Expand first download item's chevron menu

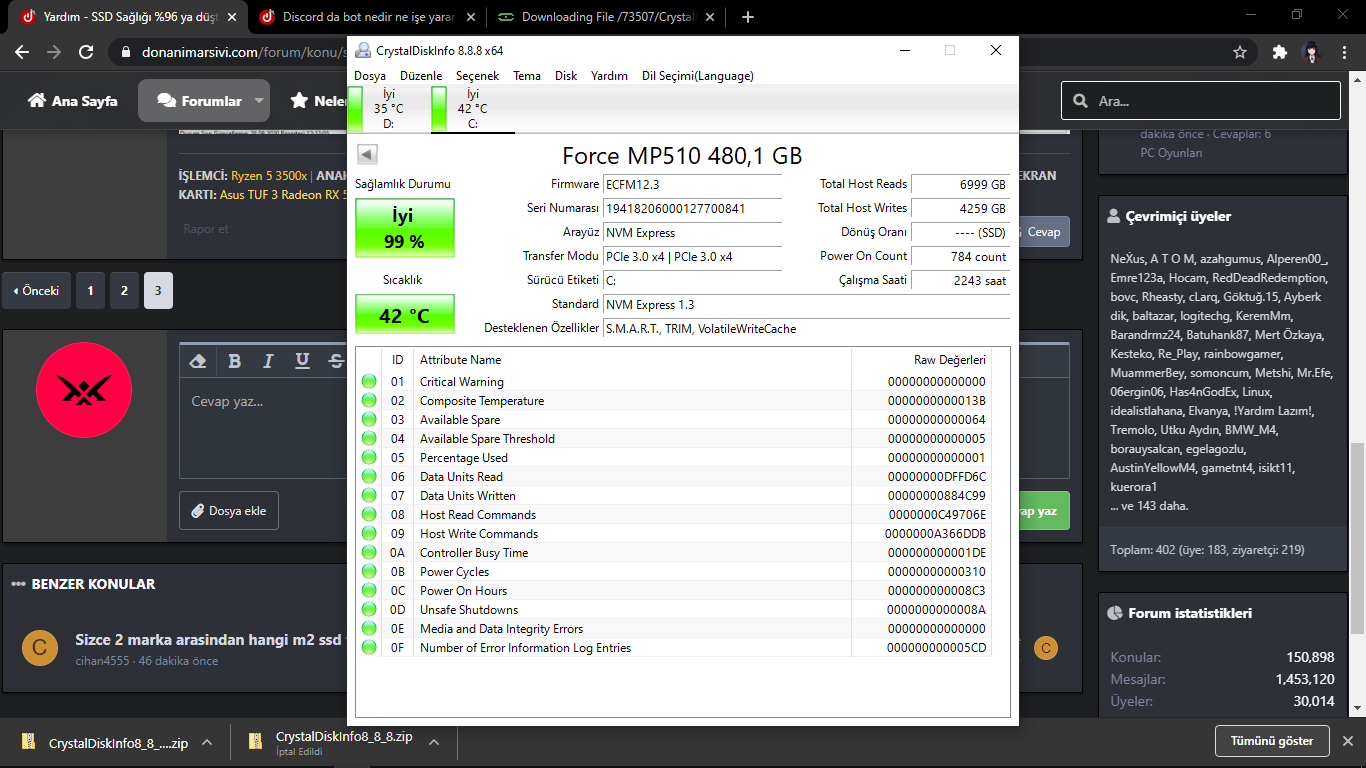(x=207, y=742)
